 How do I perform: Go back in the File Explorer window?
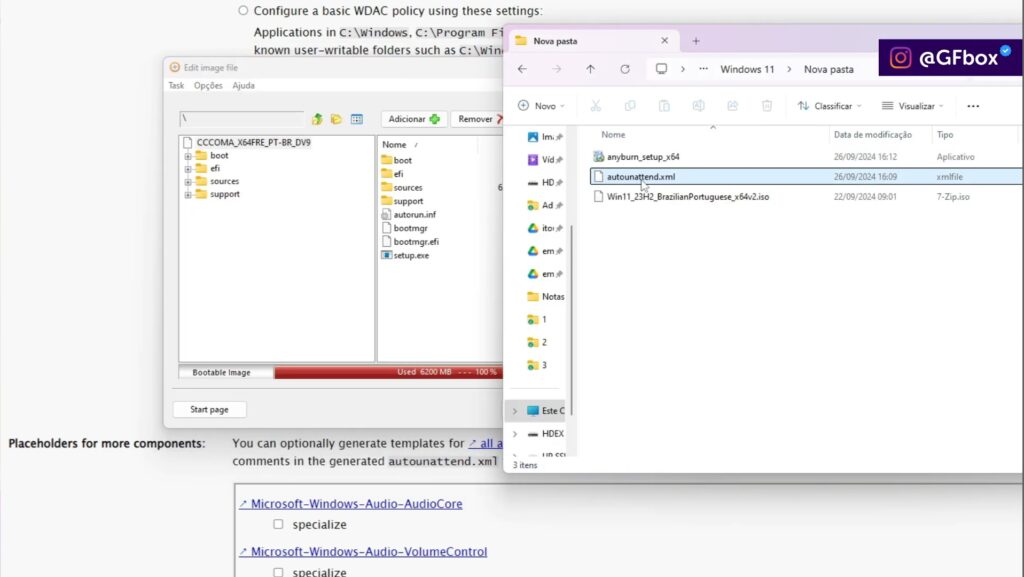click(x=522, y=69)
